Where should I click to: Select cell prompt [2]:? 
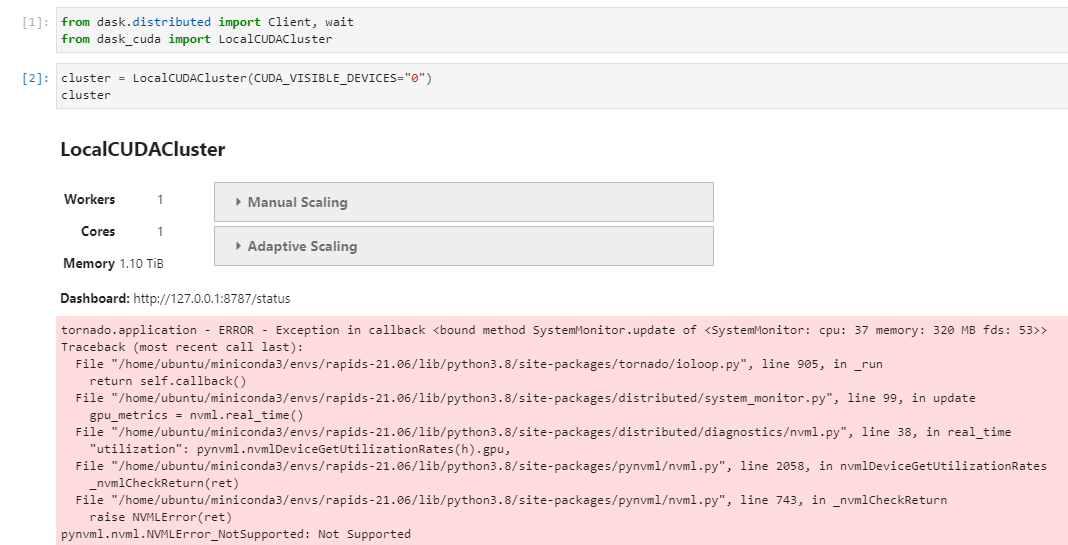point(35,78)
